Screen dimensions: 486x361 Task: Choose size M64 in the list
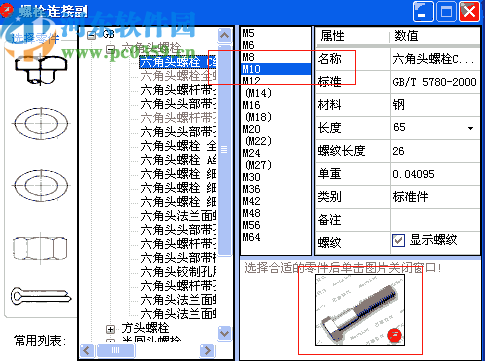[x=251, y=237]
